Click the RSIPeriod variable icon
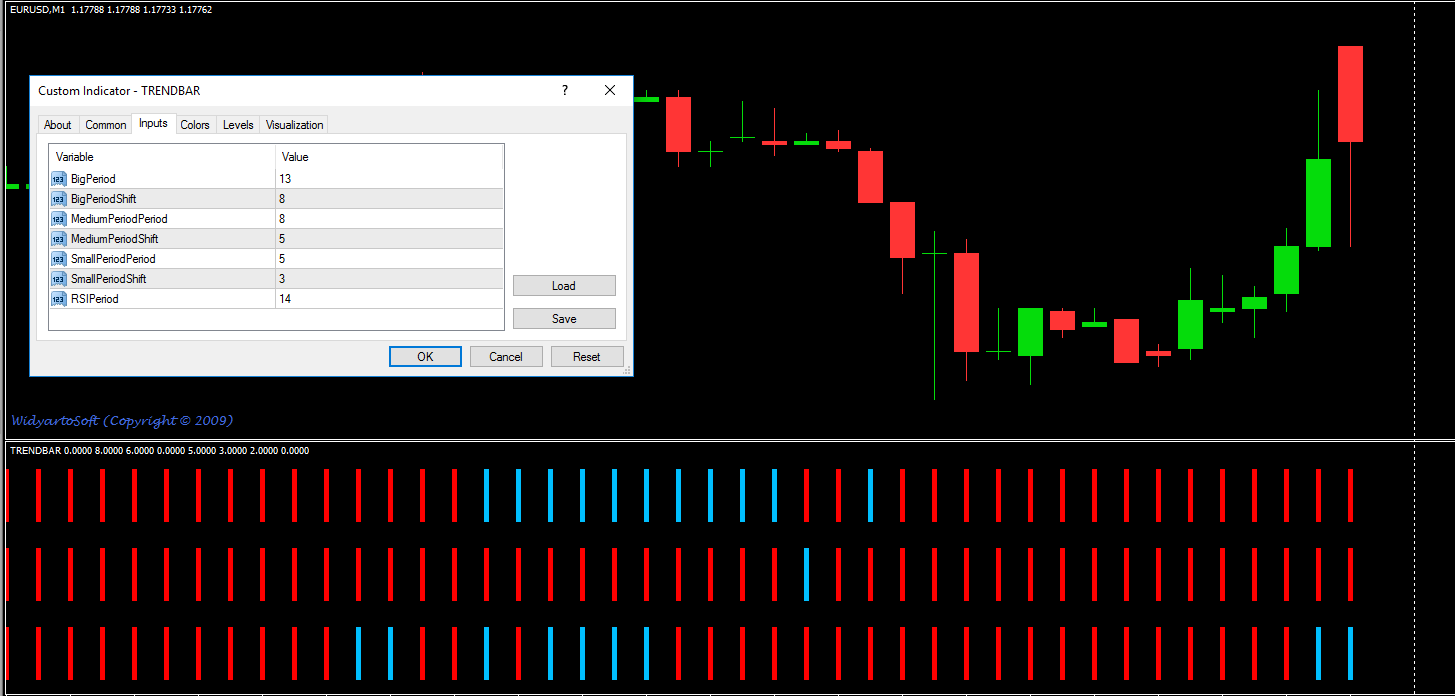 coord(59,299)
